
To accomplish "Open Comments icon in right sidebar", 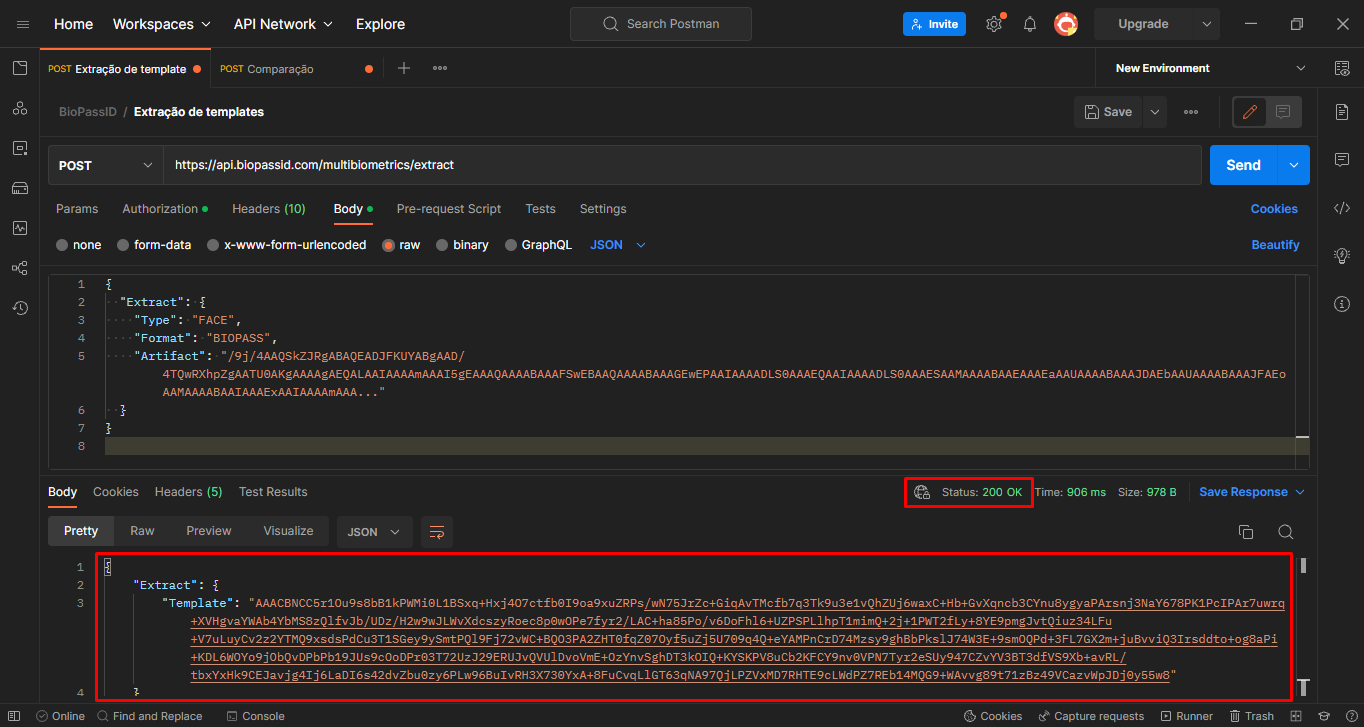I will [1342, 160].
